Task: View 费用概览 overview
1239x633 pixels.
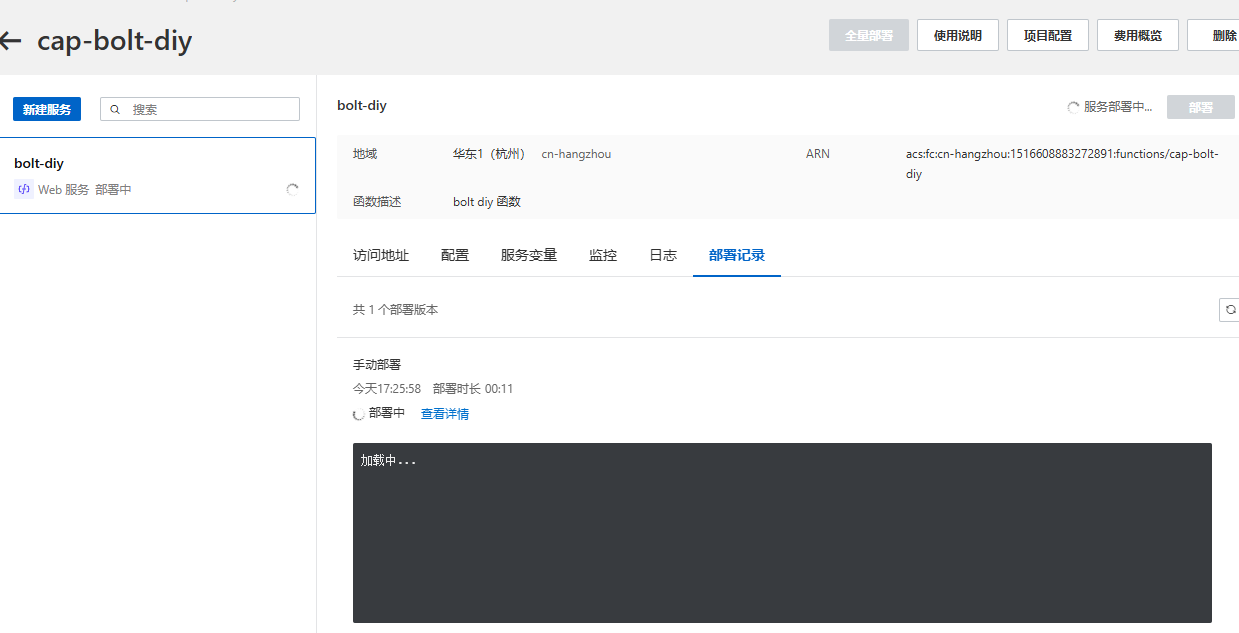Action: click(x=1137, y=35)
